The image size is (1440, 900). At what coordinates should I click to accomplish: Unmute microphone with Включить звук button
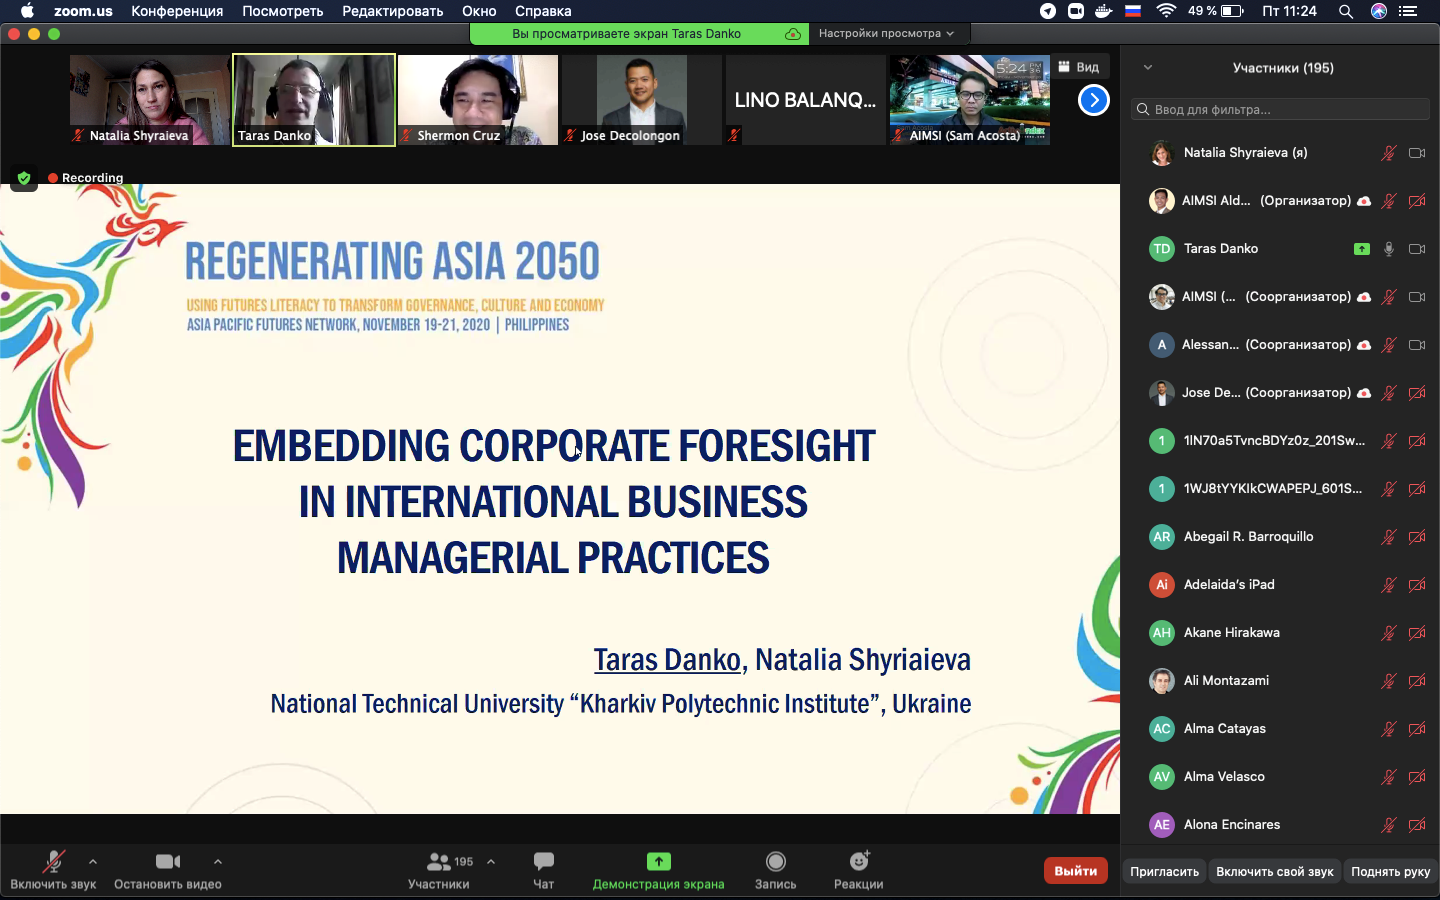(x=53, y=870)
